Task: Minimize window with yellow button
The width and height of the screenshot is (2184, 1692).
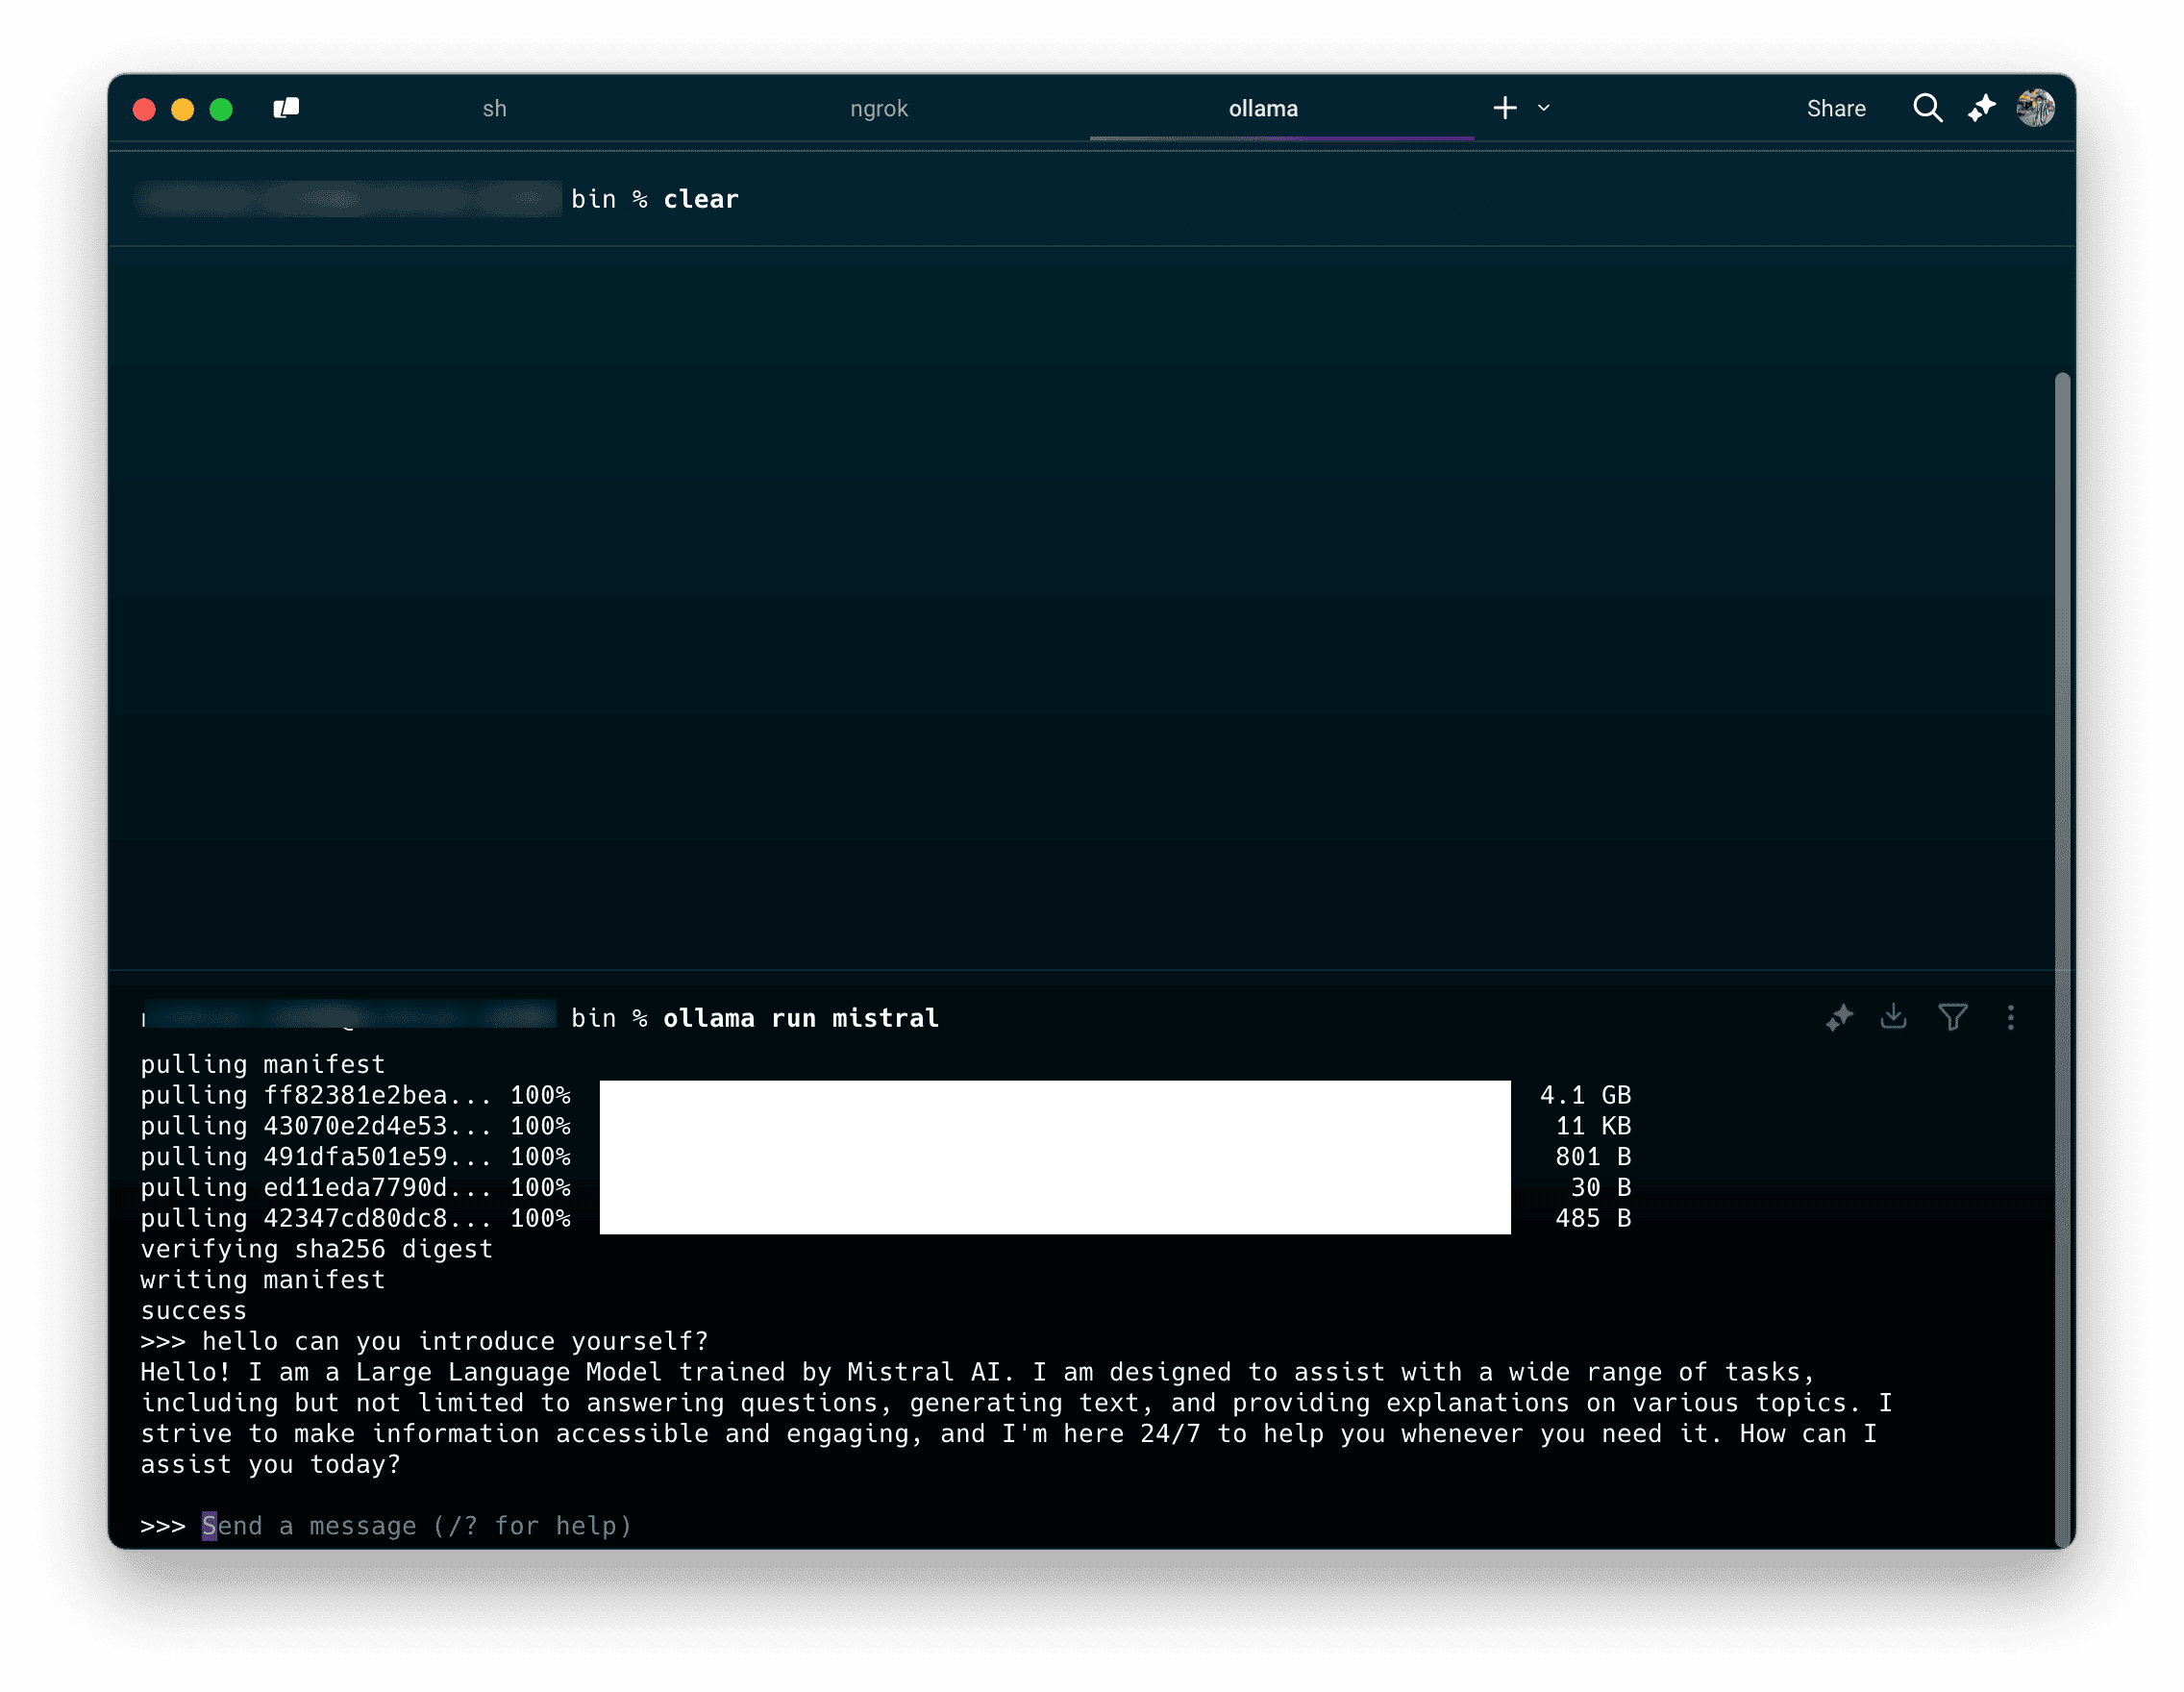Action: 182,109
